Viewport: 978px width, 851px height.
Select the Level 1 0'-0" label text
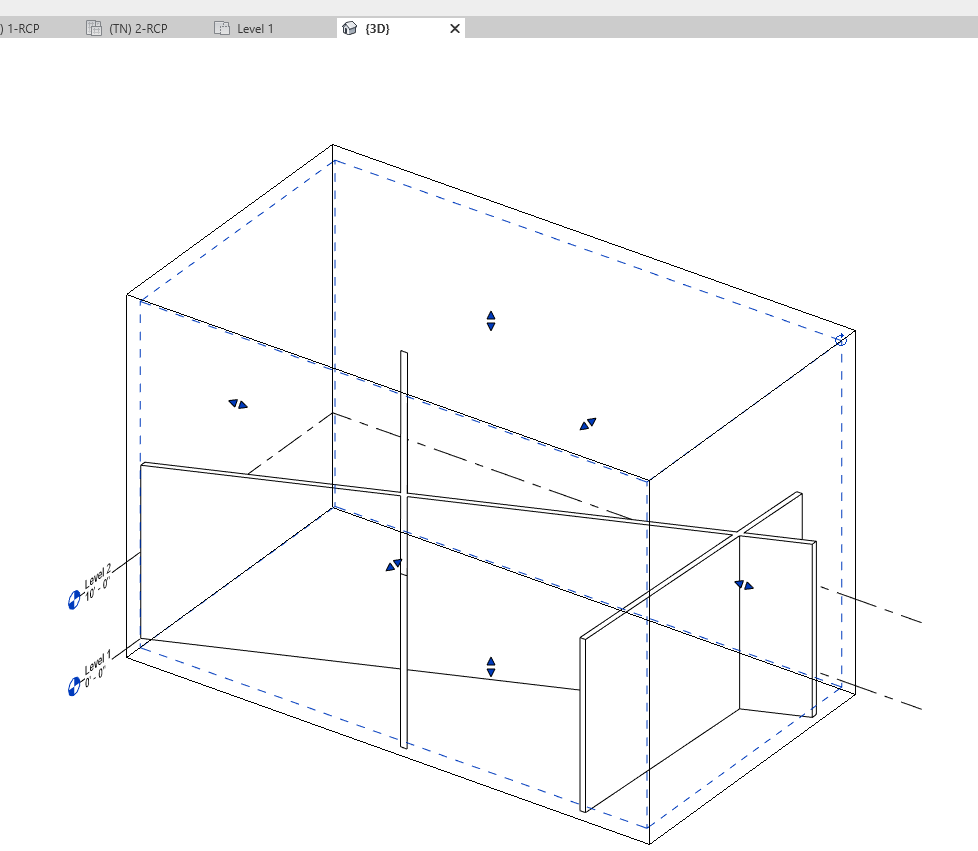[97, 668]
